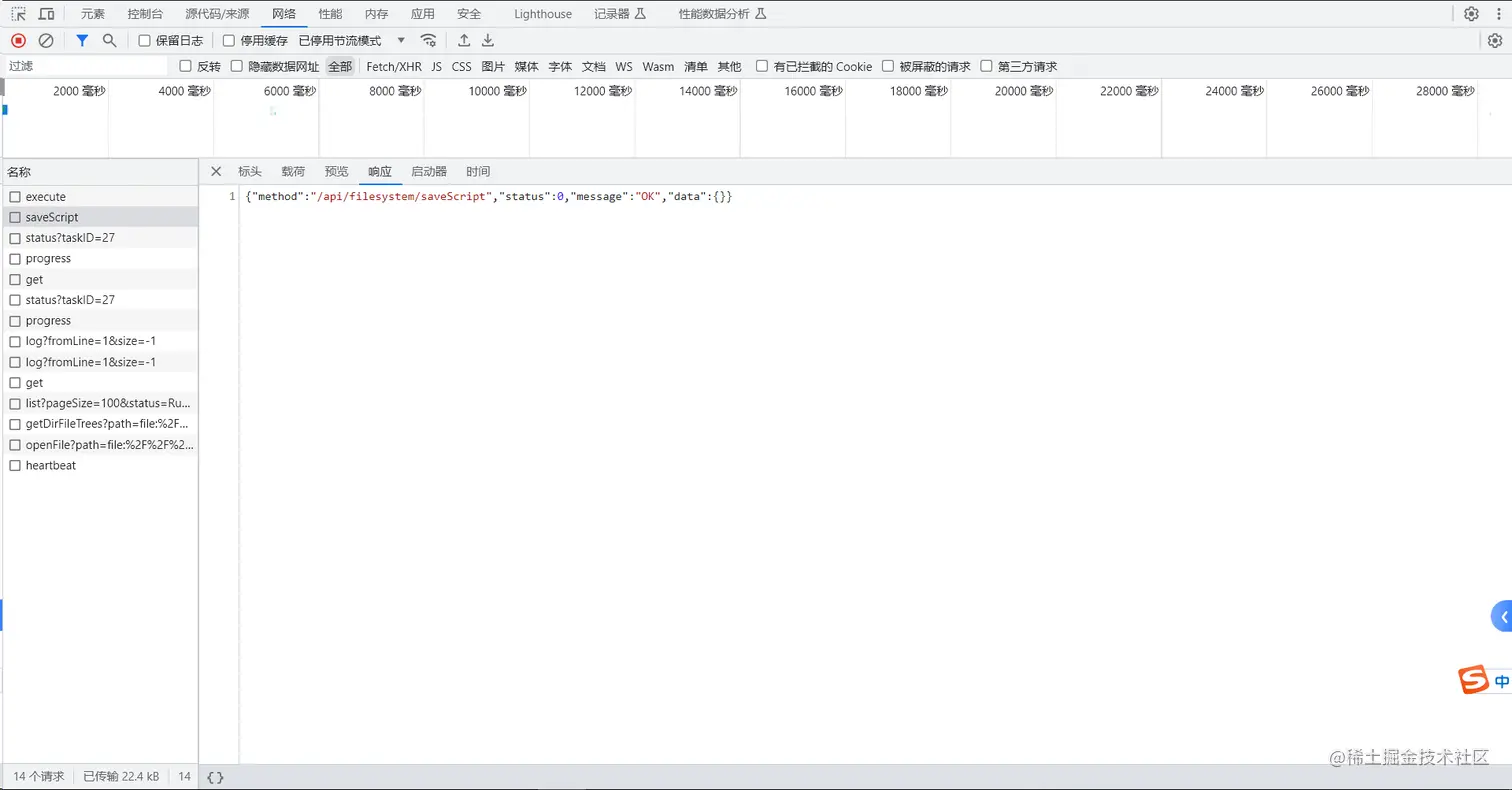Stop recording the network log
1512x790 pixels.
point(18,40)
